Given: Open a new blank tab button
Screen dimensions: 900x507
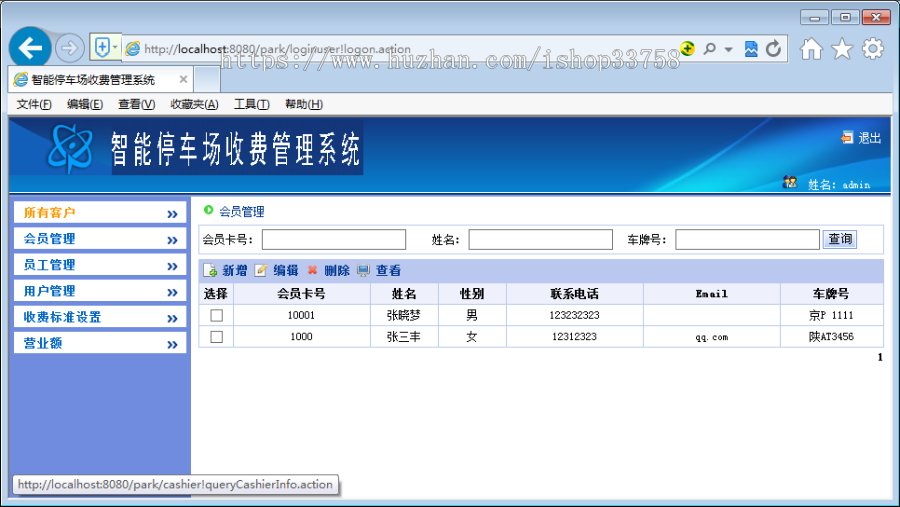Looking at the screenshot, I should click(x=207, y=79).
